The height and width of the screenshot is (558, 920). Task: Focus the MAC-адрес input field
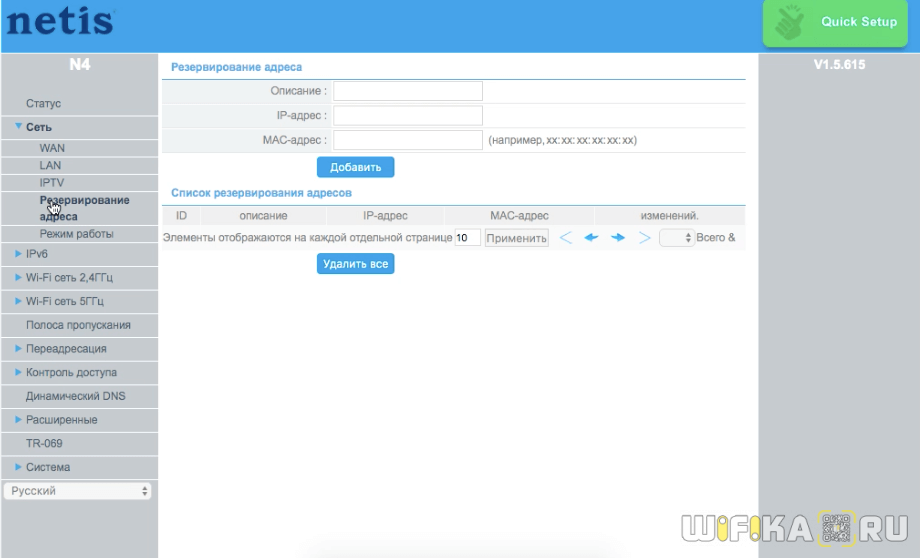click(x=407, y=140)
